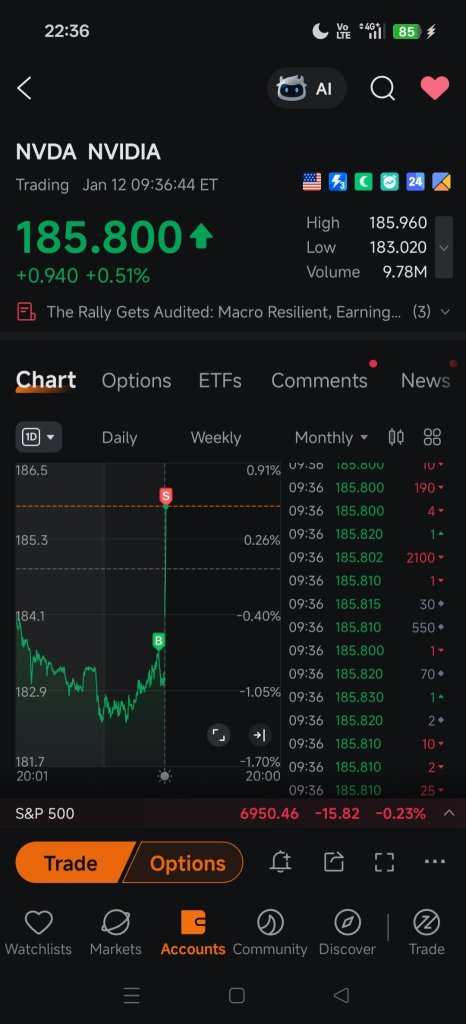Open candlestick chart type settings icon
The height and width of the screenshot is (1024, 466).
point(396,437)
